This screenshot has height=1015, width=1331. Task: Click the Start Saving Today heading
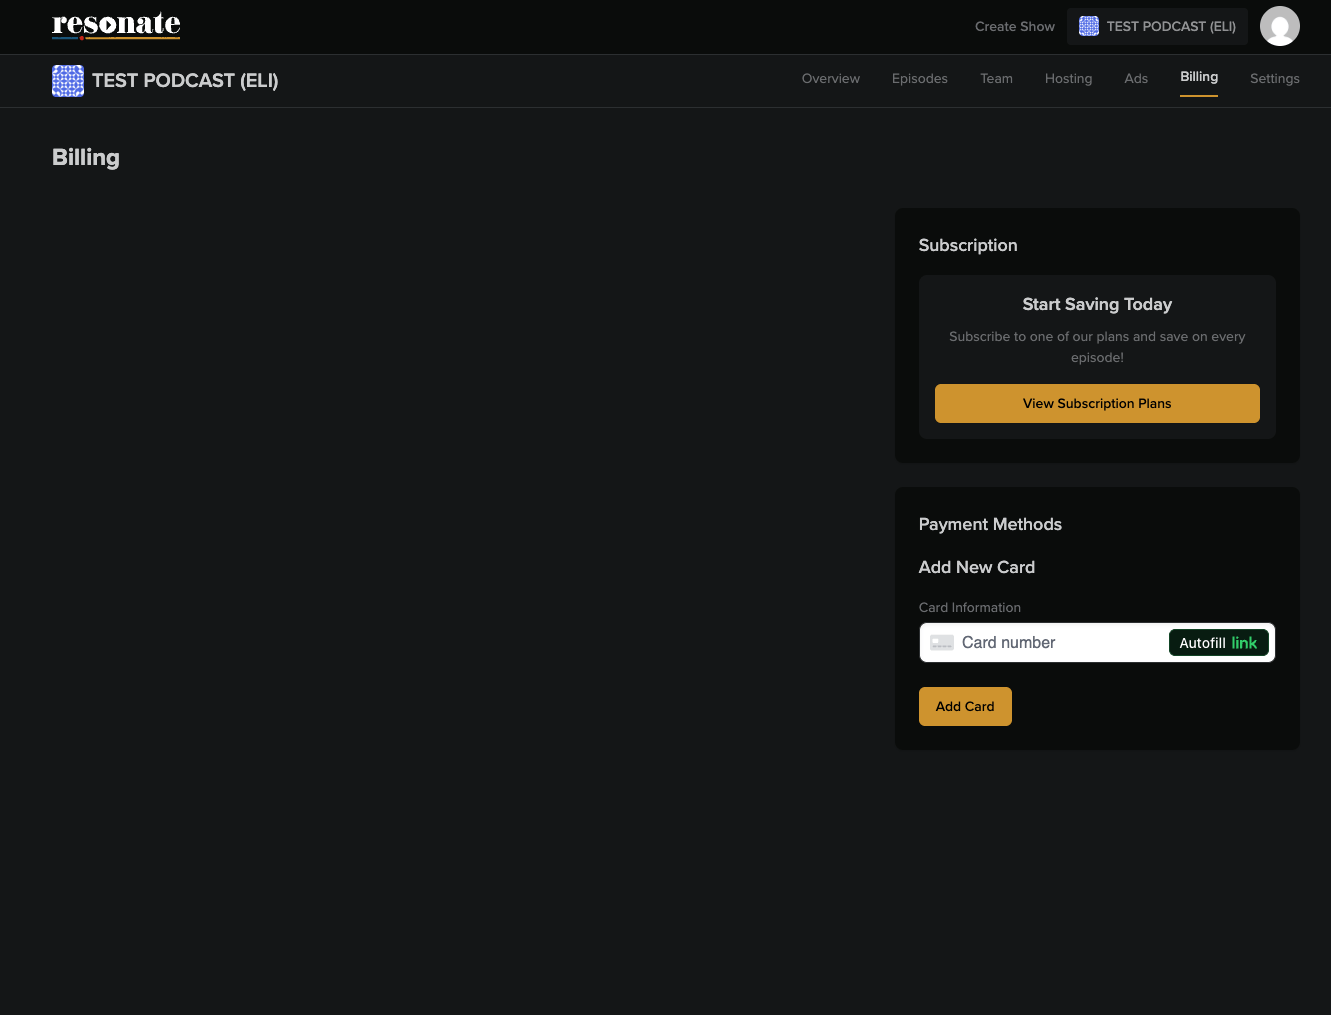click(x=1096, y=305)
